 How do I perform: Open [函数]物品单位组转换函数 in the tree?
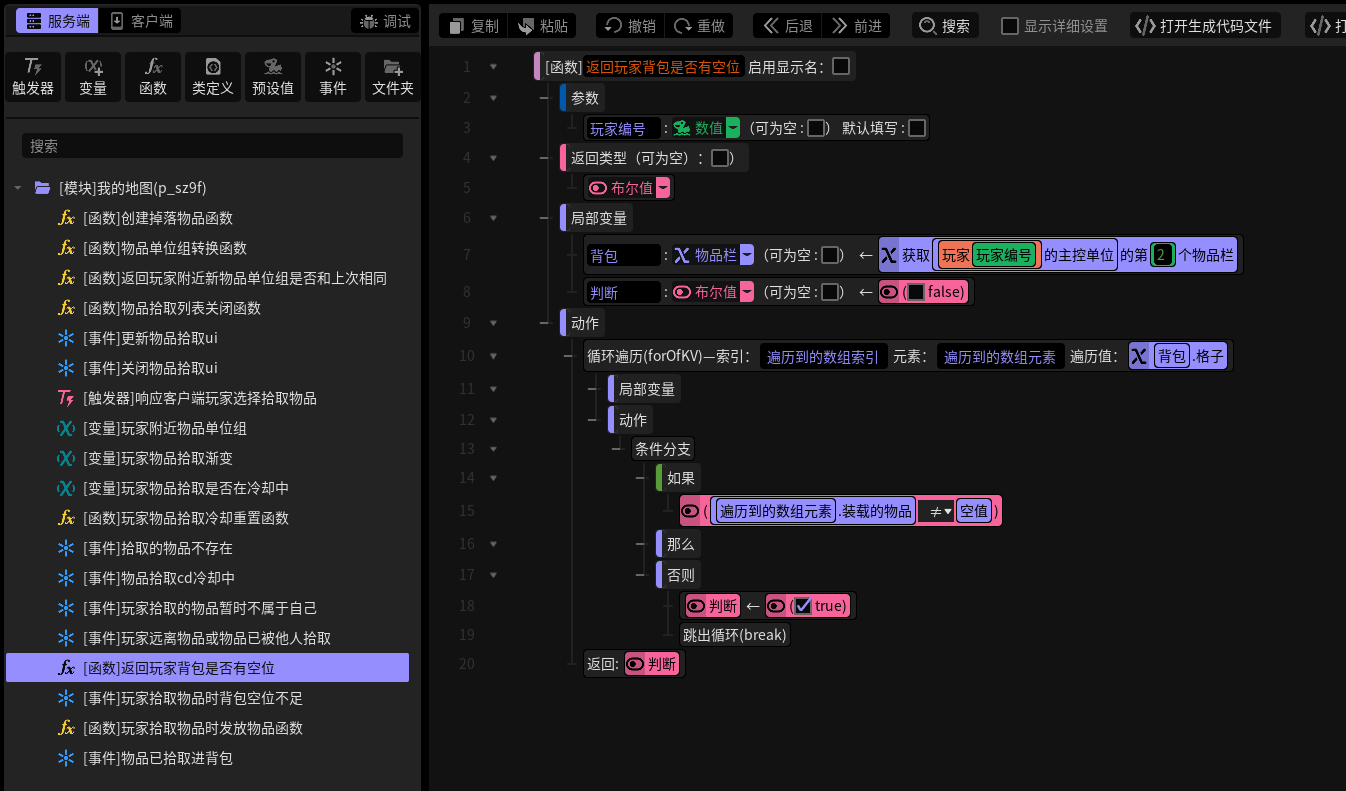(165, 248)
